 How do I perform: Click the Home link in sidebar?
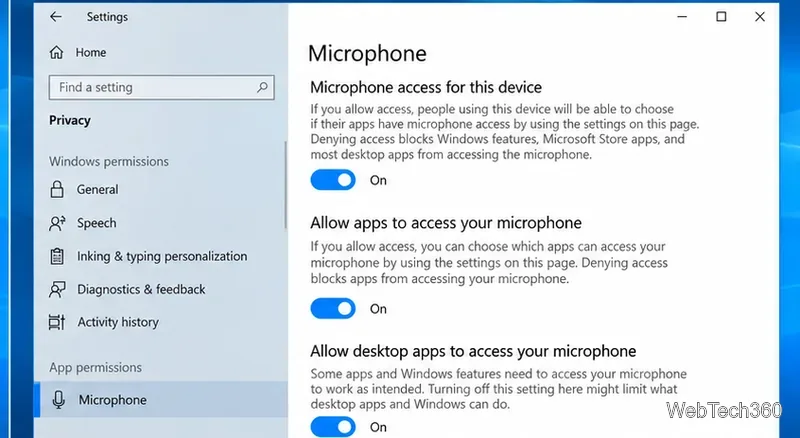point(91,52)
